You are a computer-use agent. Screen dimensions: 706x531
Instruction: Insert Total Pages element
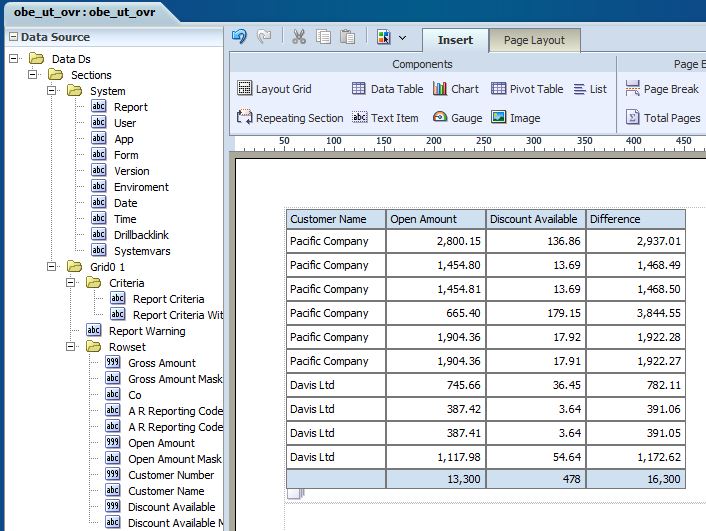coord(663,118)
